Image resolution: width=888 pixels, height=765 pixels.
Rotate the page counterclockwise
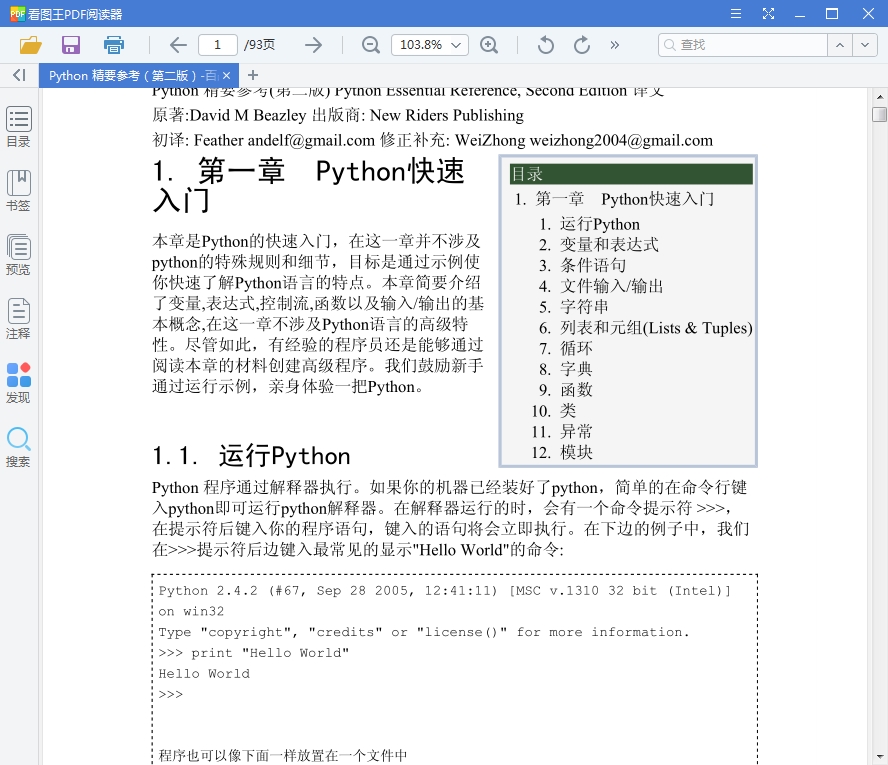pyautogui.click(x=545, y=45)
